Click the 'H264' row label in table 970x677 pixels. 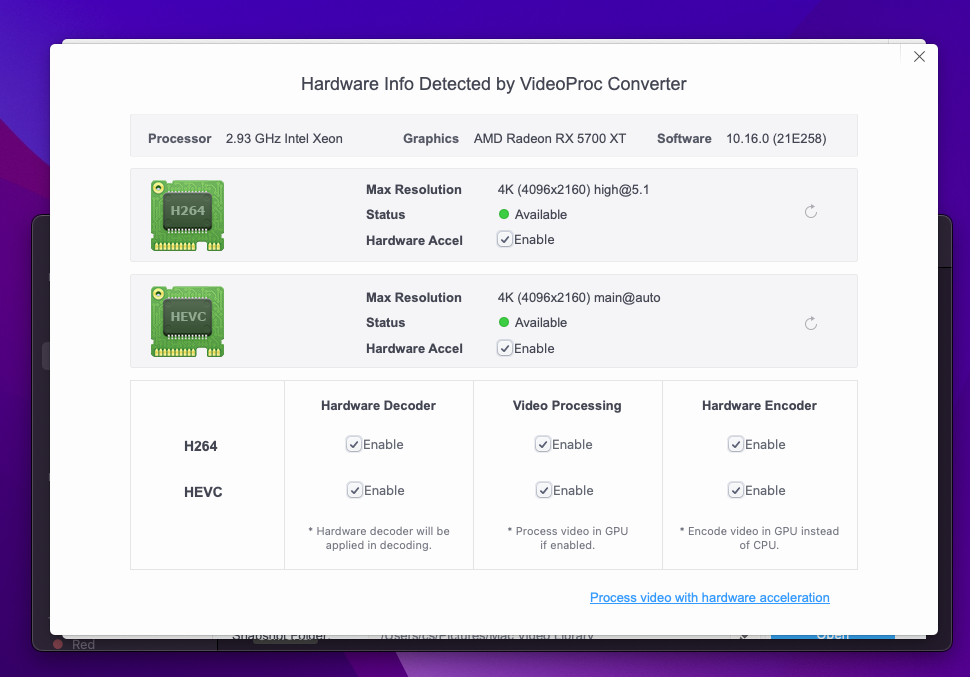point(200,446)
